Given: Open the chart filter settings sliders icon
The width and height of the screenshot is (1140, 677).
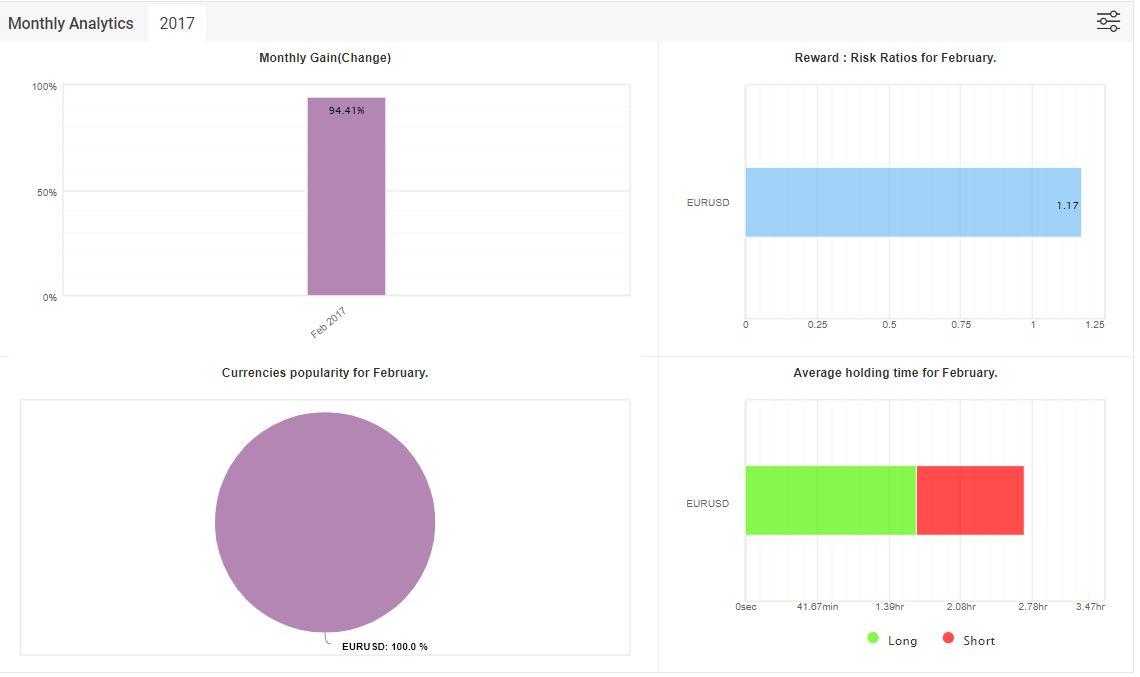Looking at the screenshot, I should pos(1108,22).
